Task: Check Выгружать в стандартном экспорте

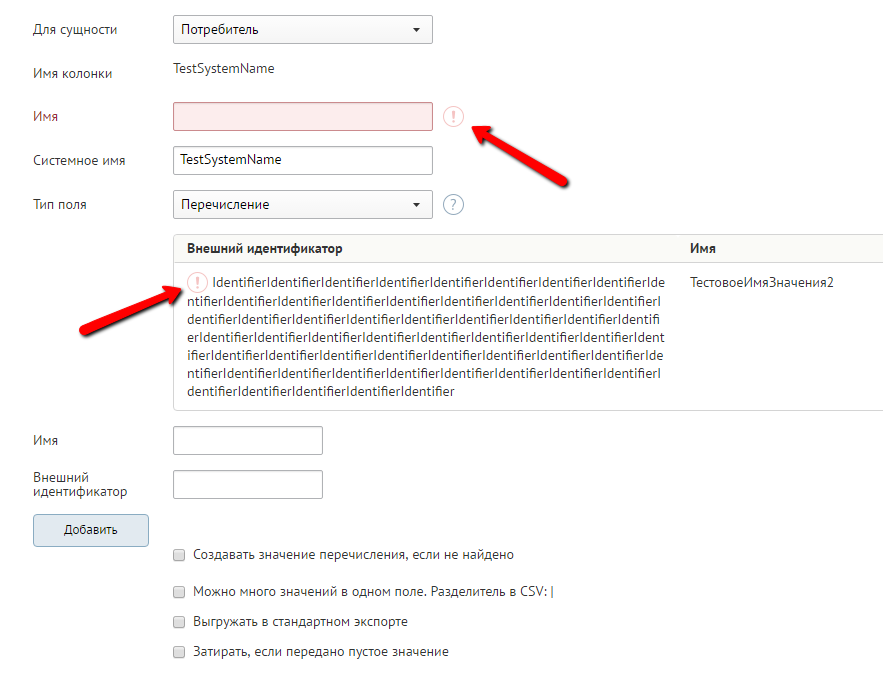Action: click(179, 622)
